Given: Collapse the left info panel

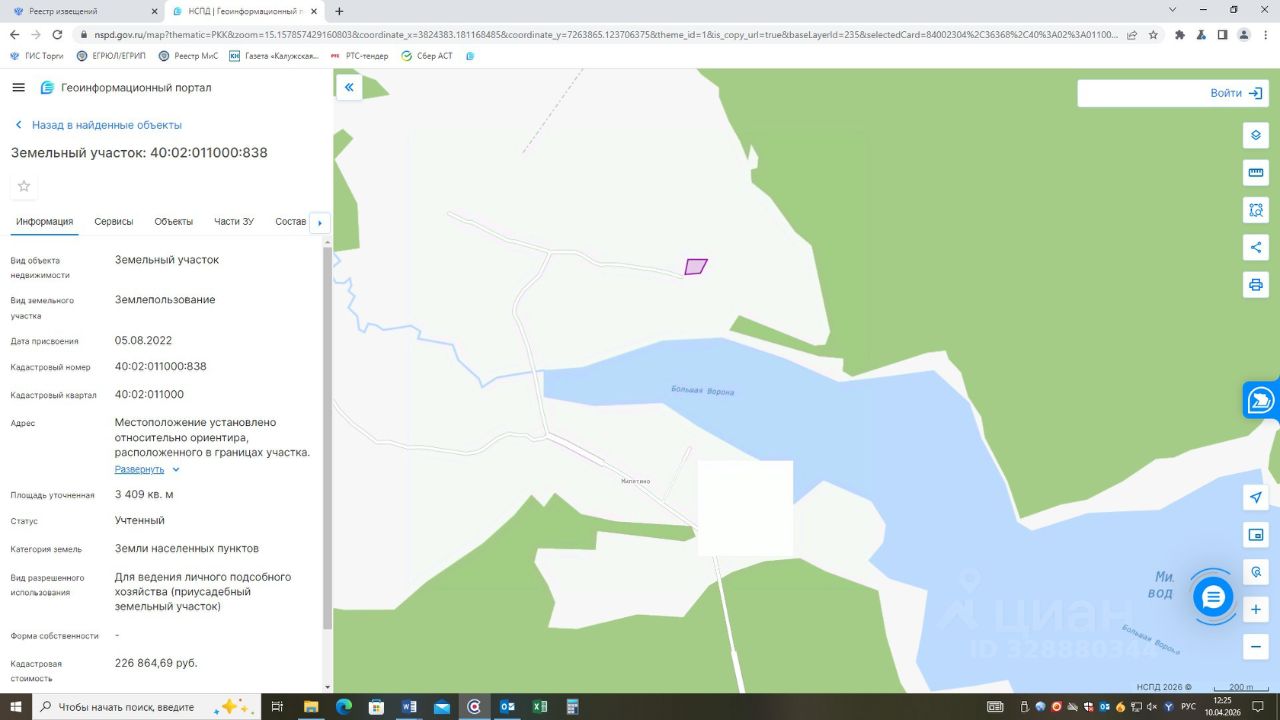Looking at the screenshot, I should click(x=349, y=88).
